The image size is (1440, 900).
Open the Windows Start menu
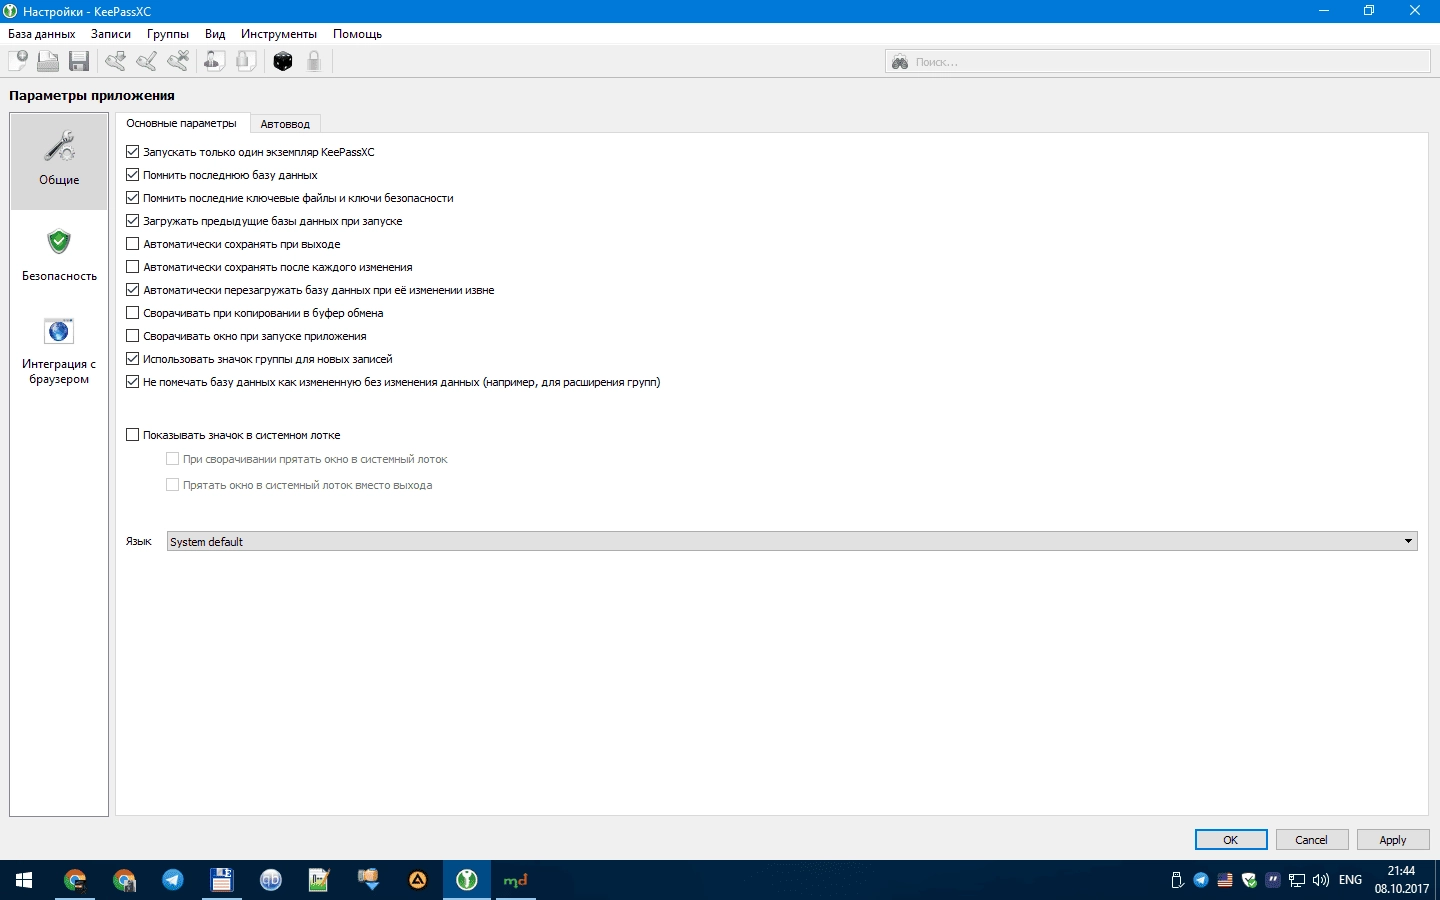[24, 880]
